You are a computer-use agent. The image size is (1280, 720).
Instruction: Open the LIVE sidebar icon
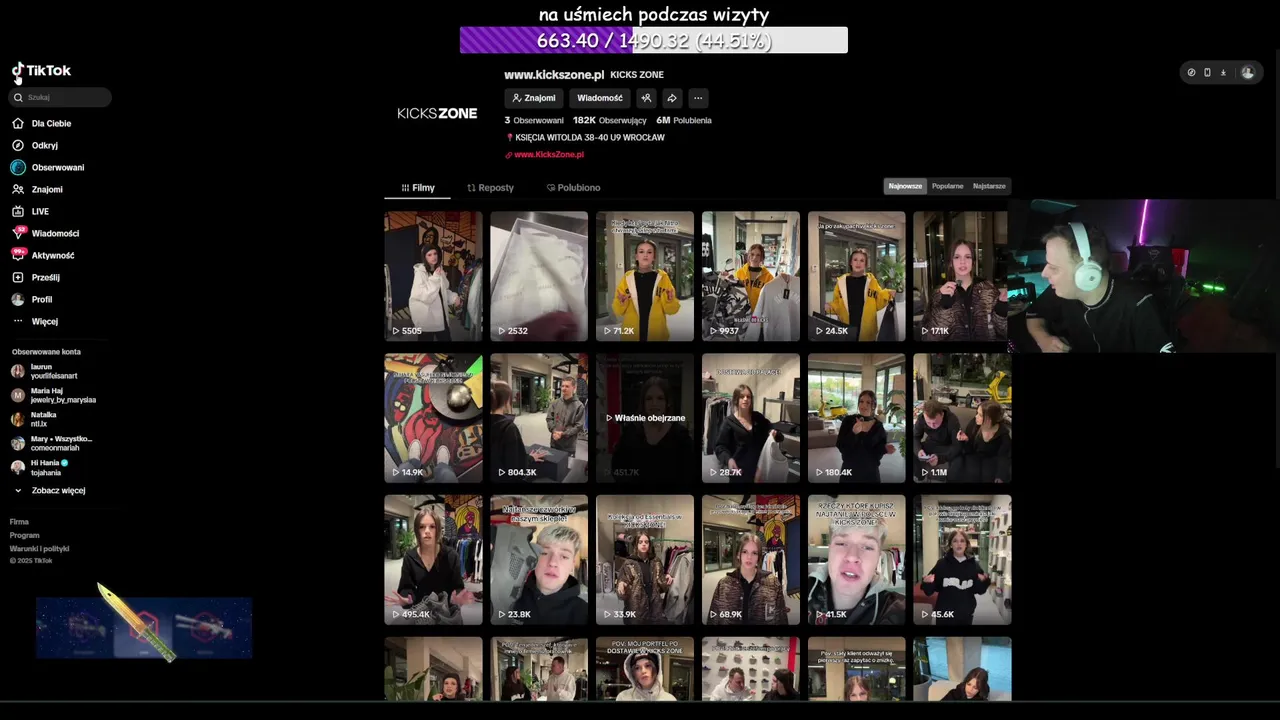(x=18, y=211)
